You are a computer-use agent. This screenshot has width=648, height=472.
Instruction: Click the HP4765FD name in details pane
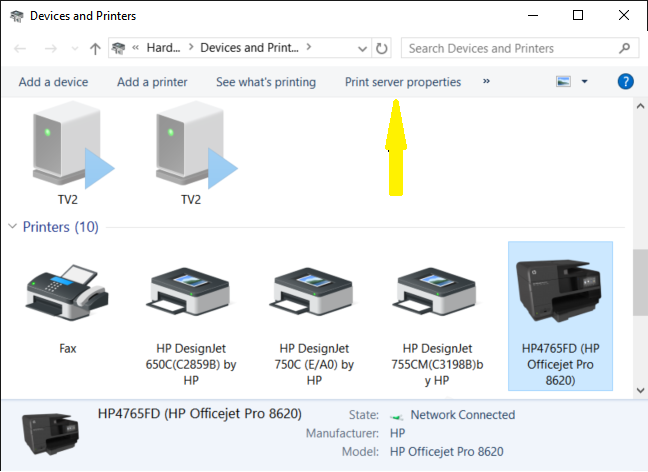200,414
